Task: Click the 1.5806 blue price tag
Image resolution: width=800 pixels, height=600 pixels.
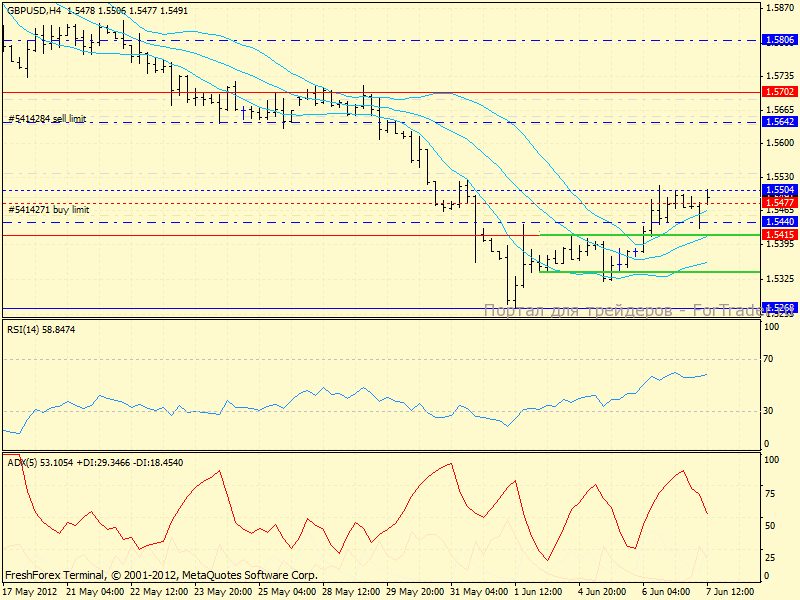Action: click(779, 40)
